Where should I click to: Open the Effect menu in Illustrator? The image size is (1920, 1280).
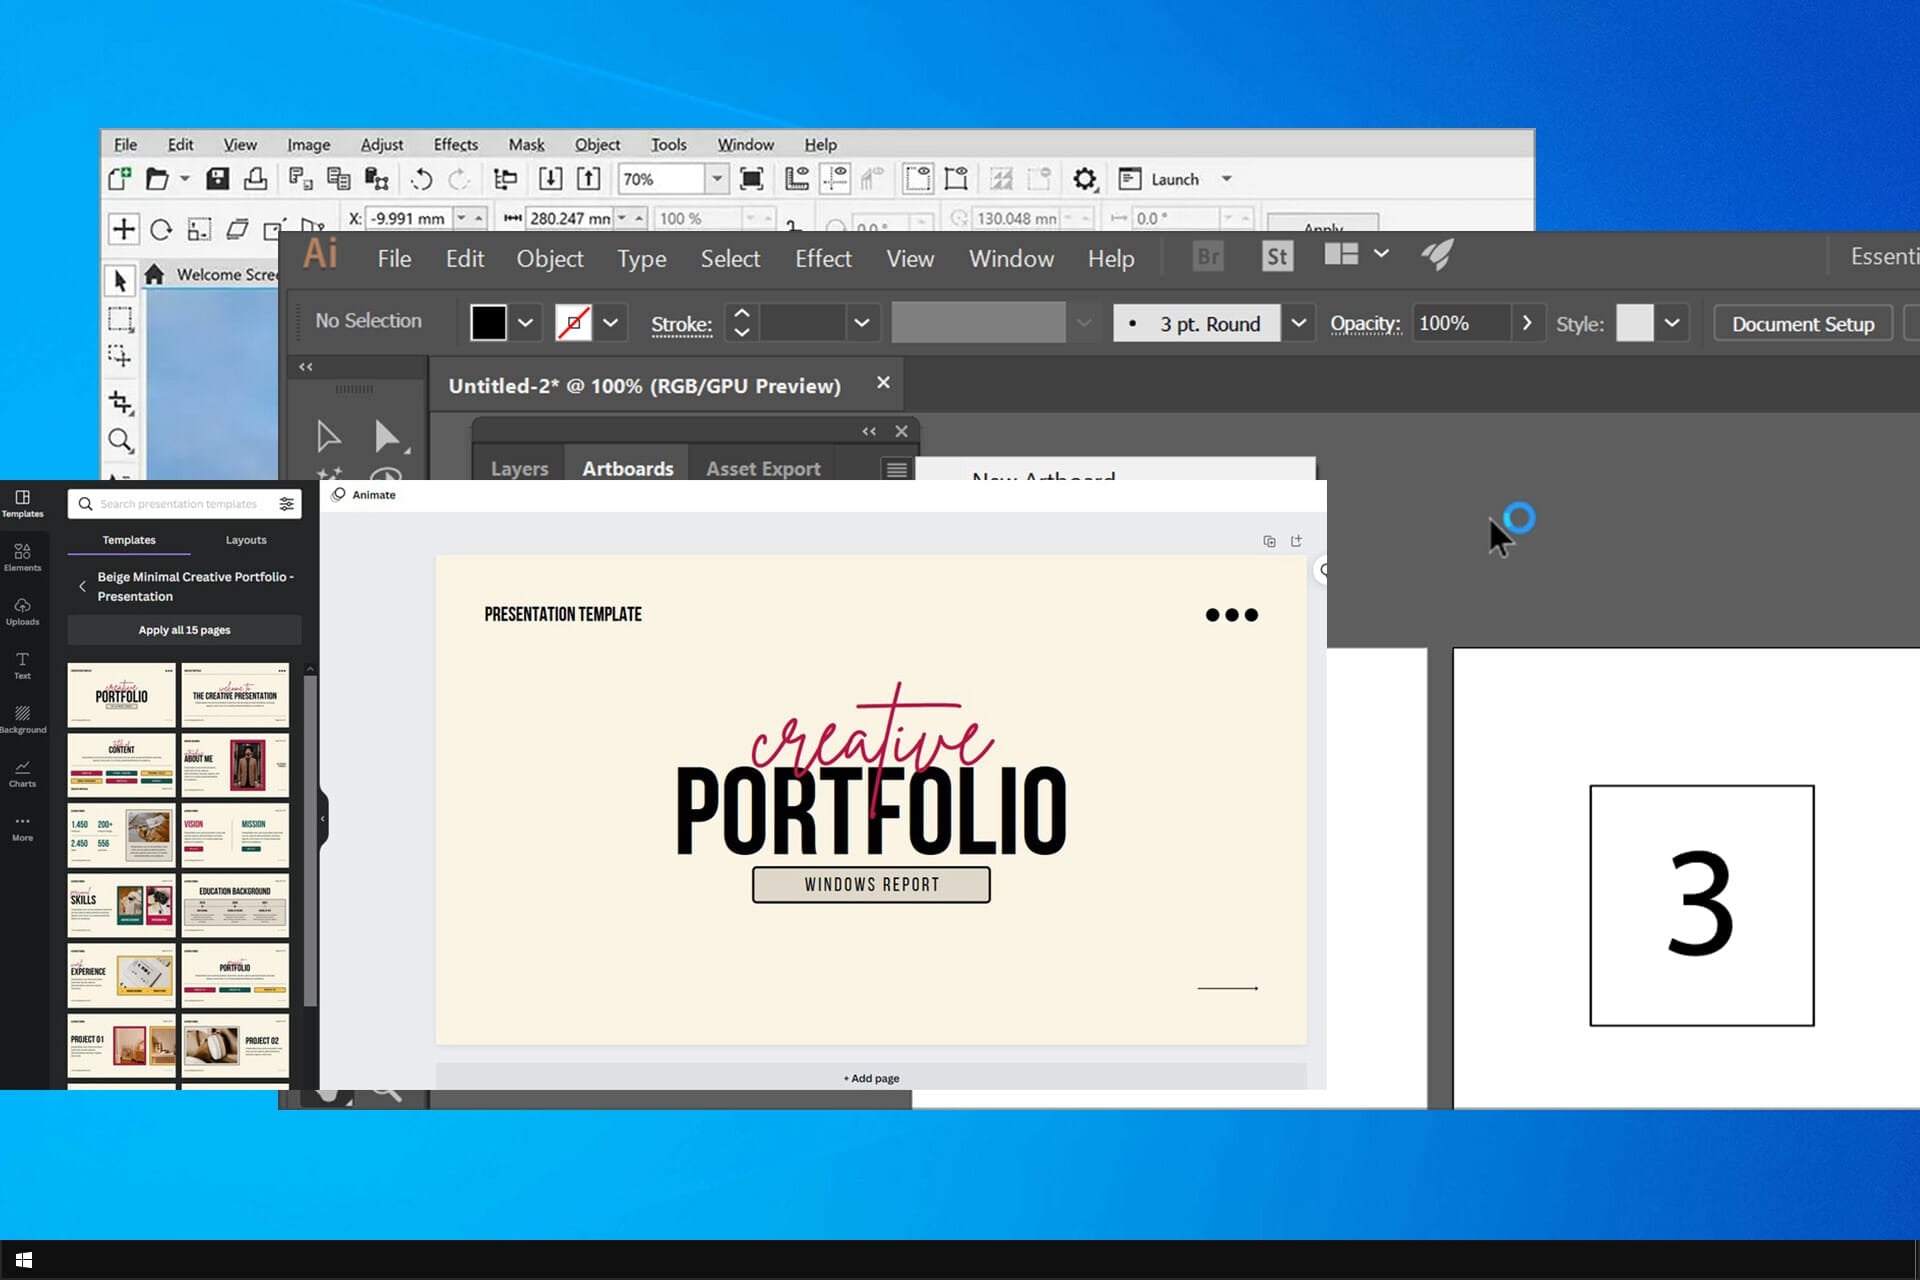[822, 259]
